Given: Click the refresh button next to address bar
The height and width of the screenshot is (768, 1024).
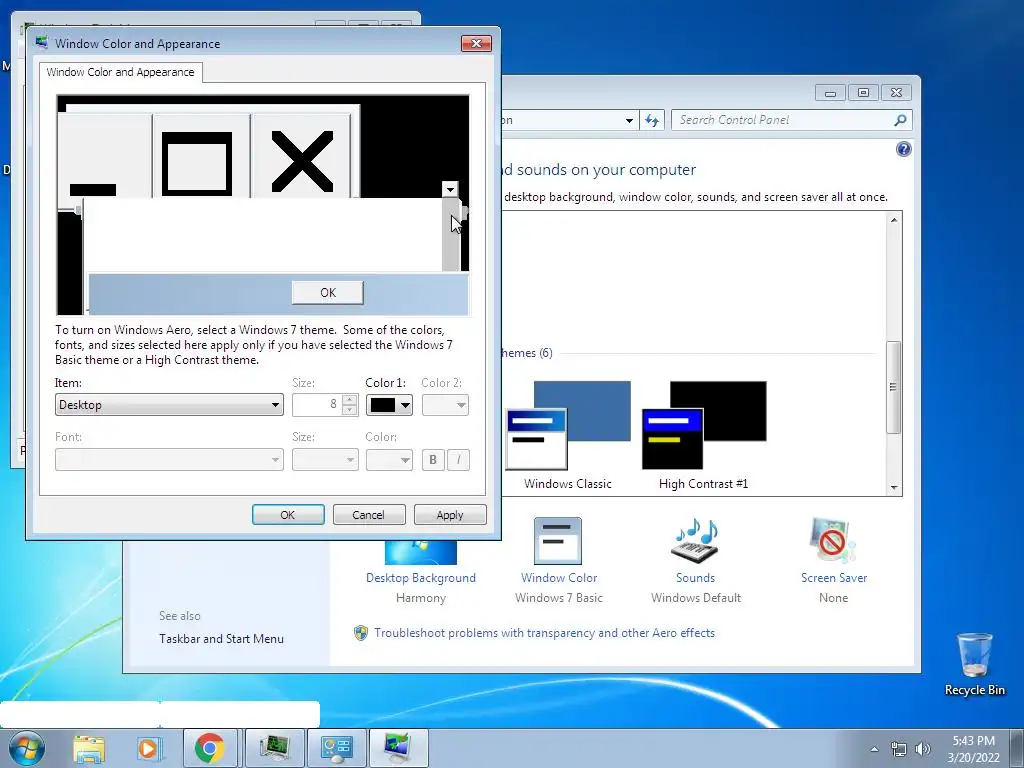Looking at the screenshot, I should point(652,120).
